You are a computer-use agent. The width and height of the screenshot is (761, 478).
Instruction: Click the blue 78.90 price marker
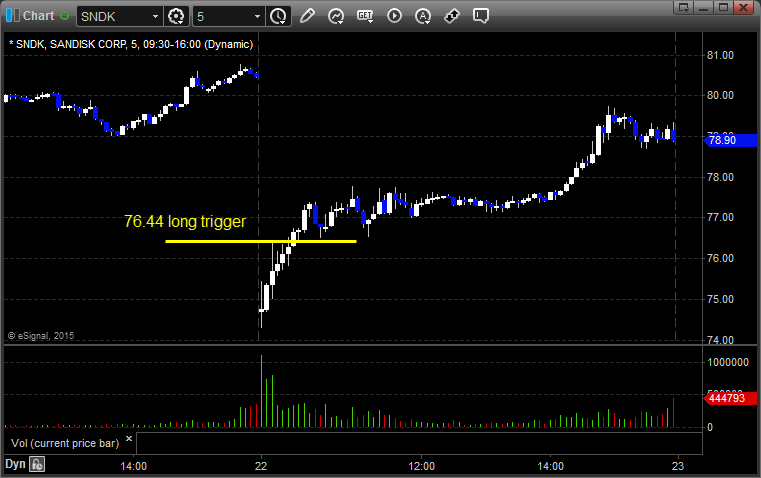click(730, 140)
